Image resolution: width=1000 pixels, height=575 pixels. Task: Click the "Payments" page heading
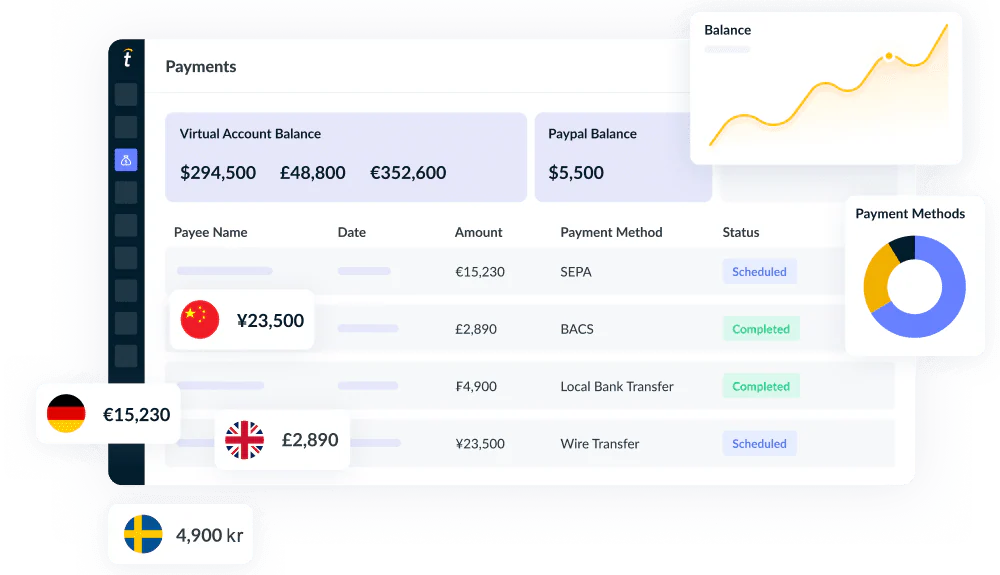201,66
